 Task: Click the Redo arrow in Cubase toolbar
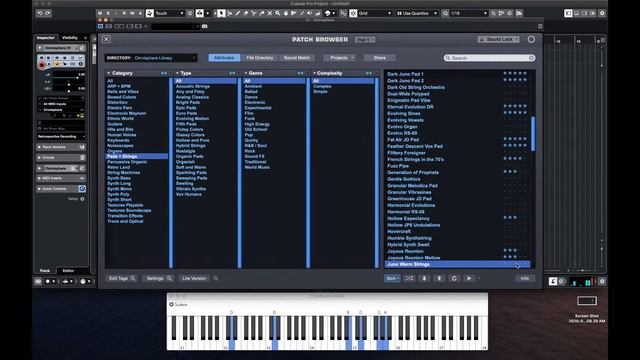(48, 13)
